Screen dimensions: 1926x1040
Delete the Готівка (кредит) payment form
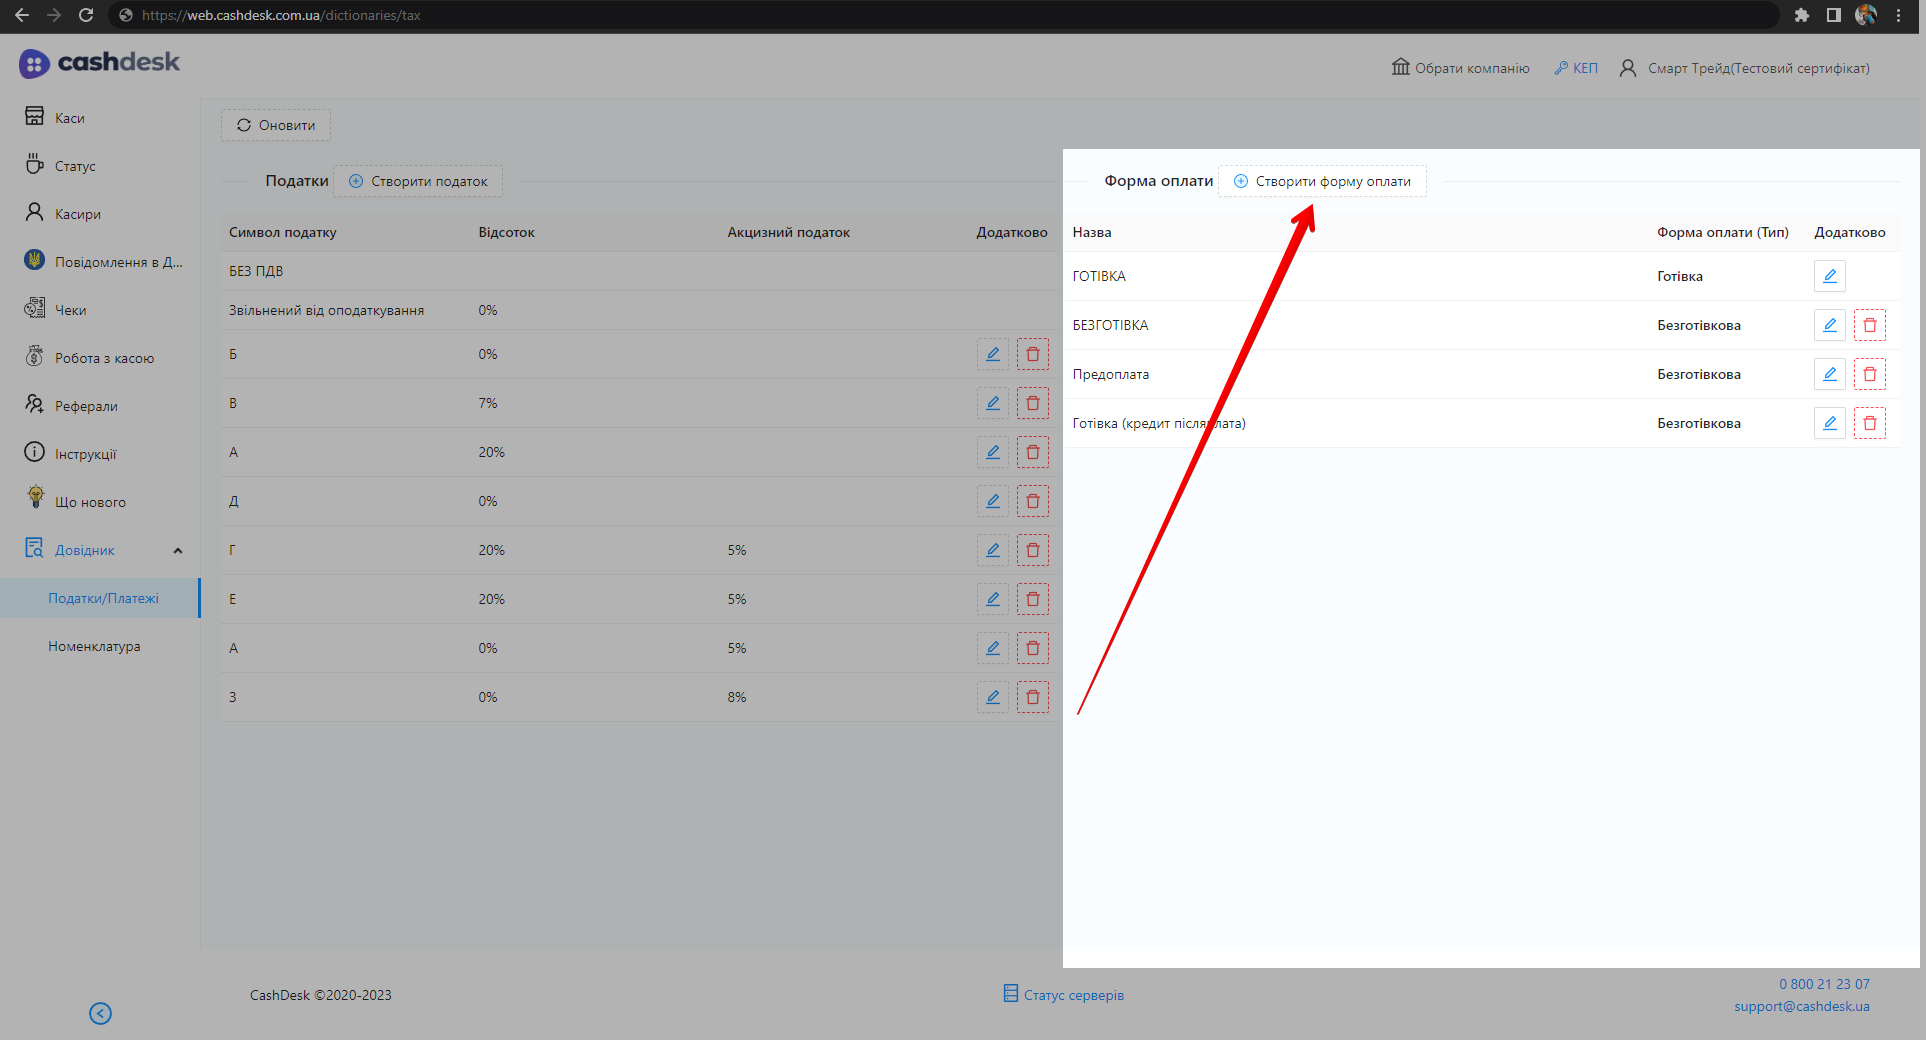coord(1869,423)
